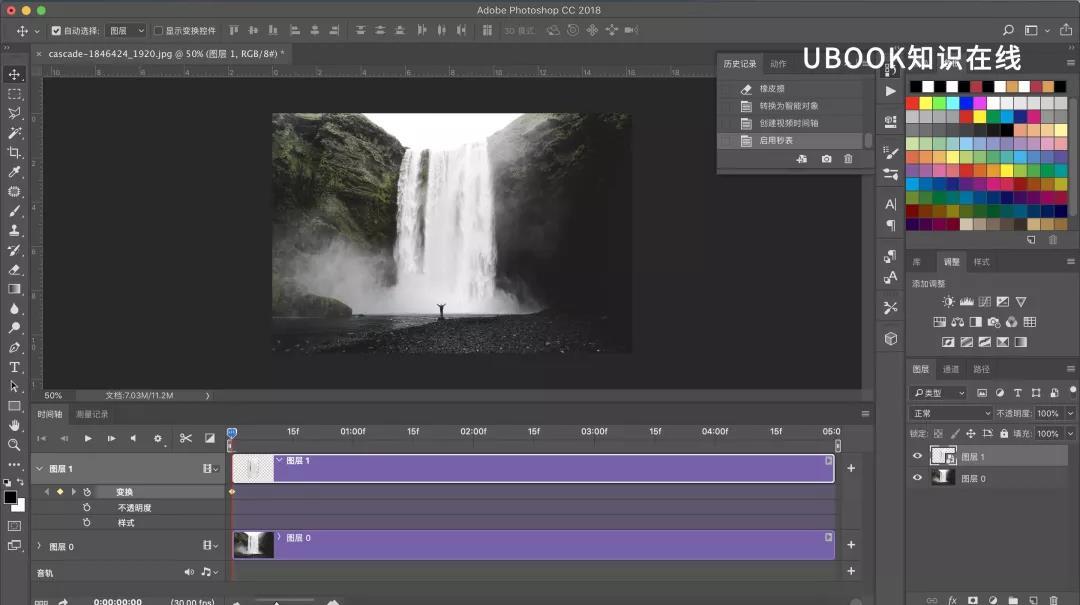The width and height of the screenshot is (1080, 605).
Task: Select the Eyedropper tool
Action: point(14,172)
